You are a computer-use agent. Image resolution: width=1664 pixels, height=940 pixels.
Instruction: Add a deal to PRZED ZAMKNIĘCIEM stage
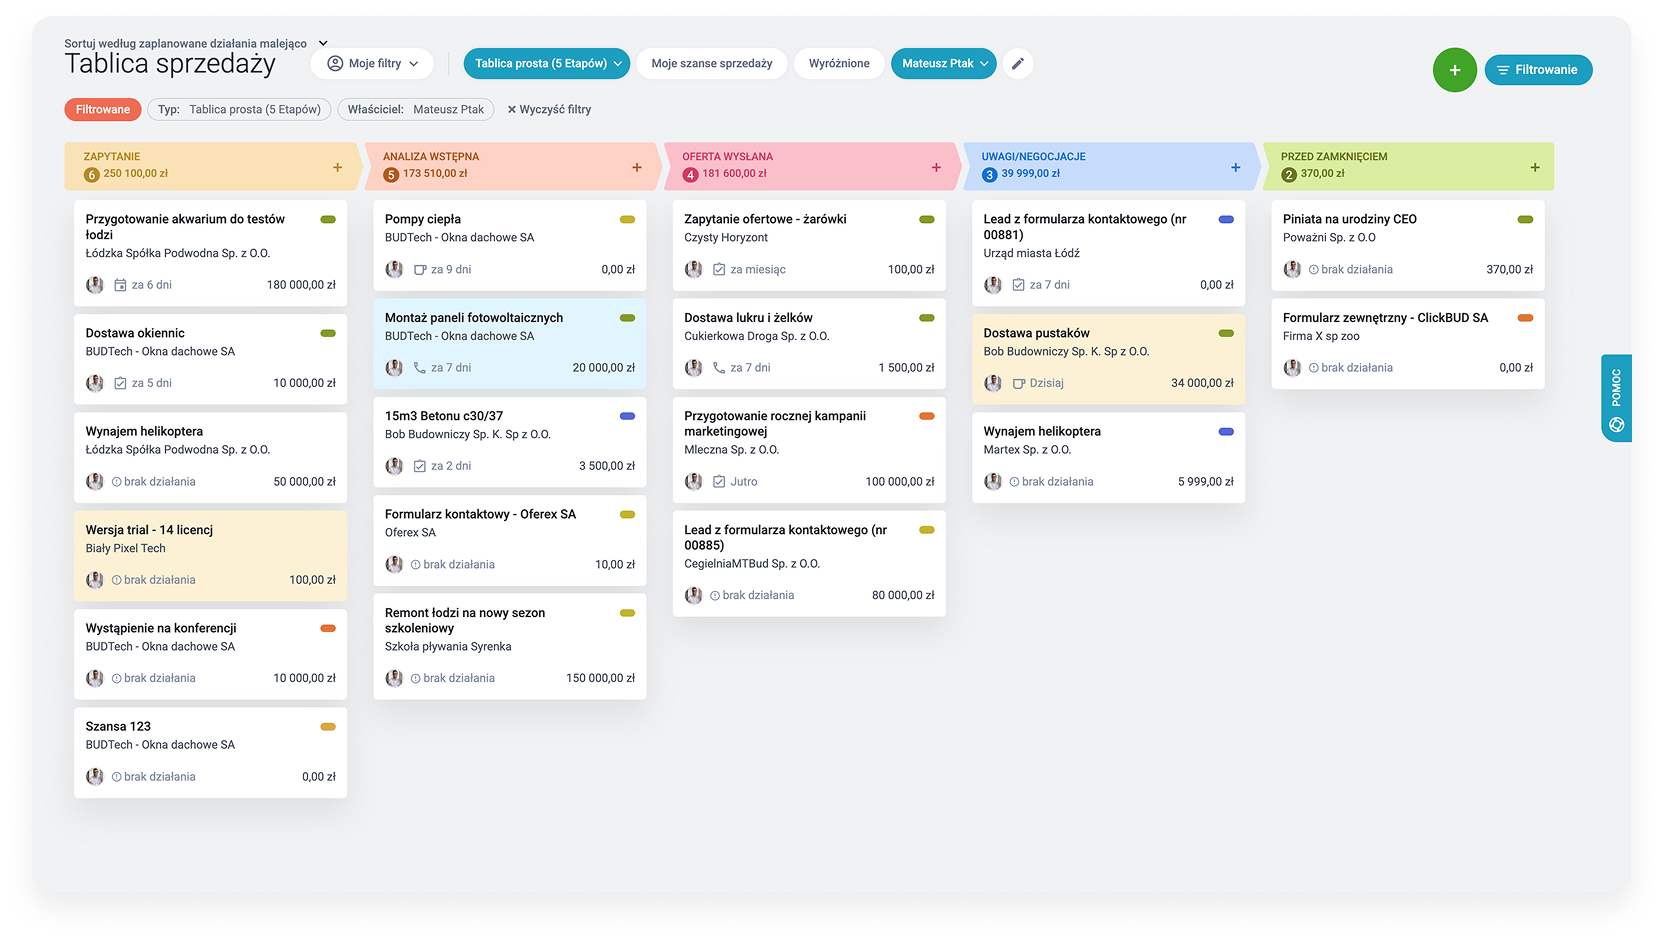click(1535, 167)
